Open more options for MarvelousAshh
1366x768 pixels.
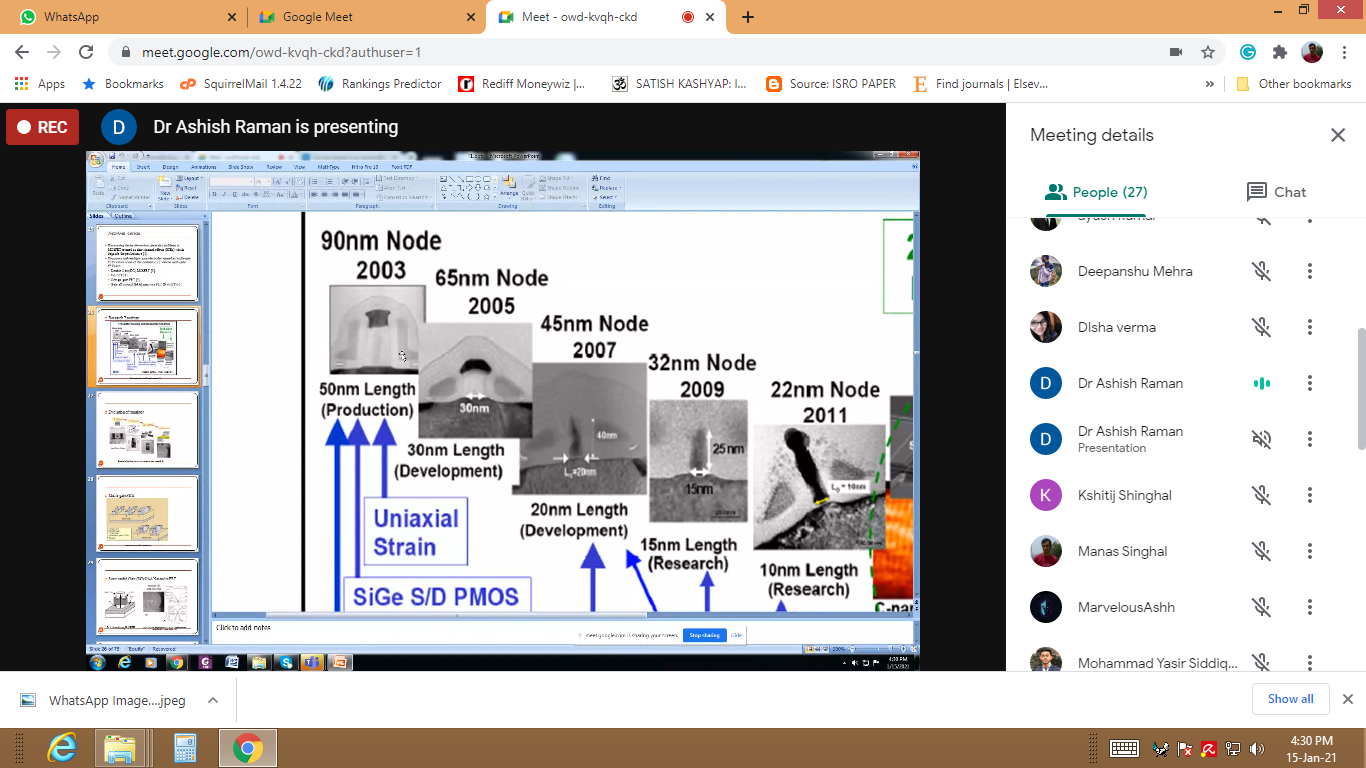1309,607
